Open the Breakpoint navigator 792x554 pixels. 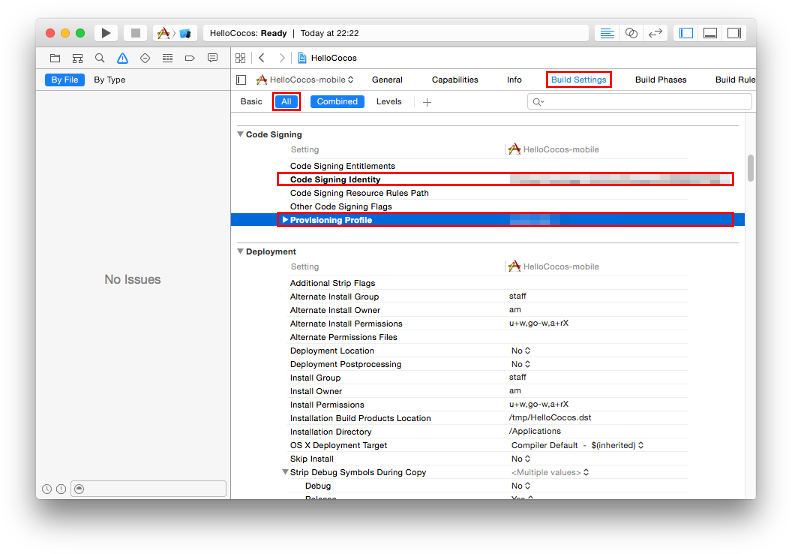tap(190, 58)
